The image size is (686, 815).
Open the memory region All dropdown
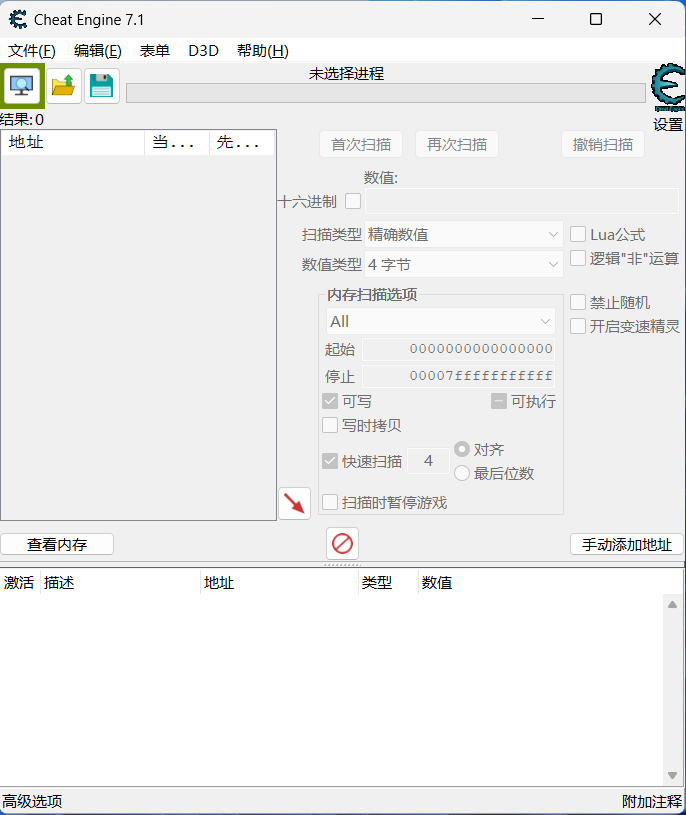441,321
